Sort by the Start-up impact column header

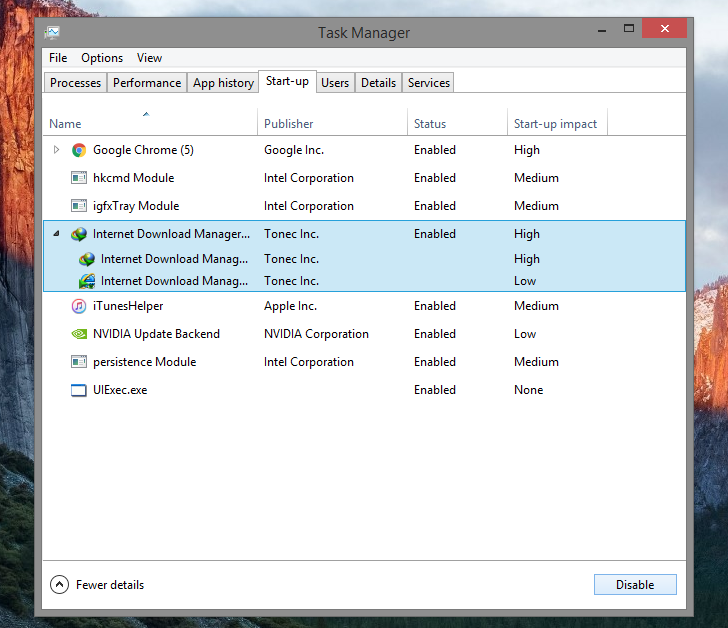point(557,122)
